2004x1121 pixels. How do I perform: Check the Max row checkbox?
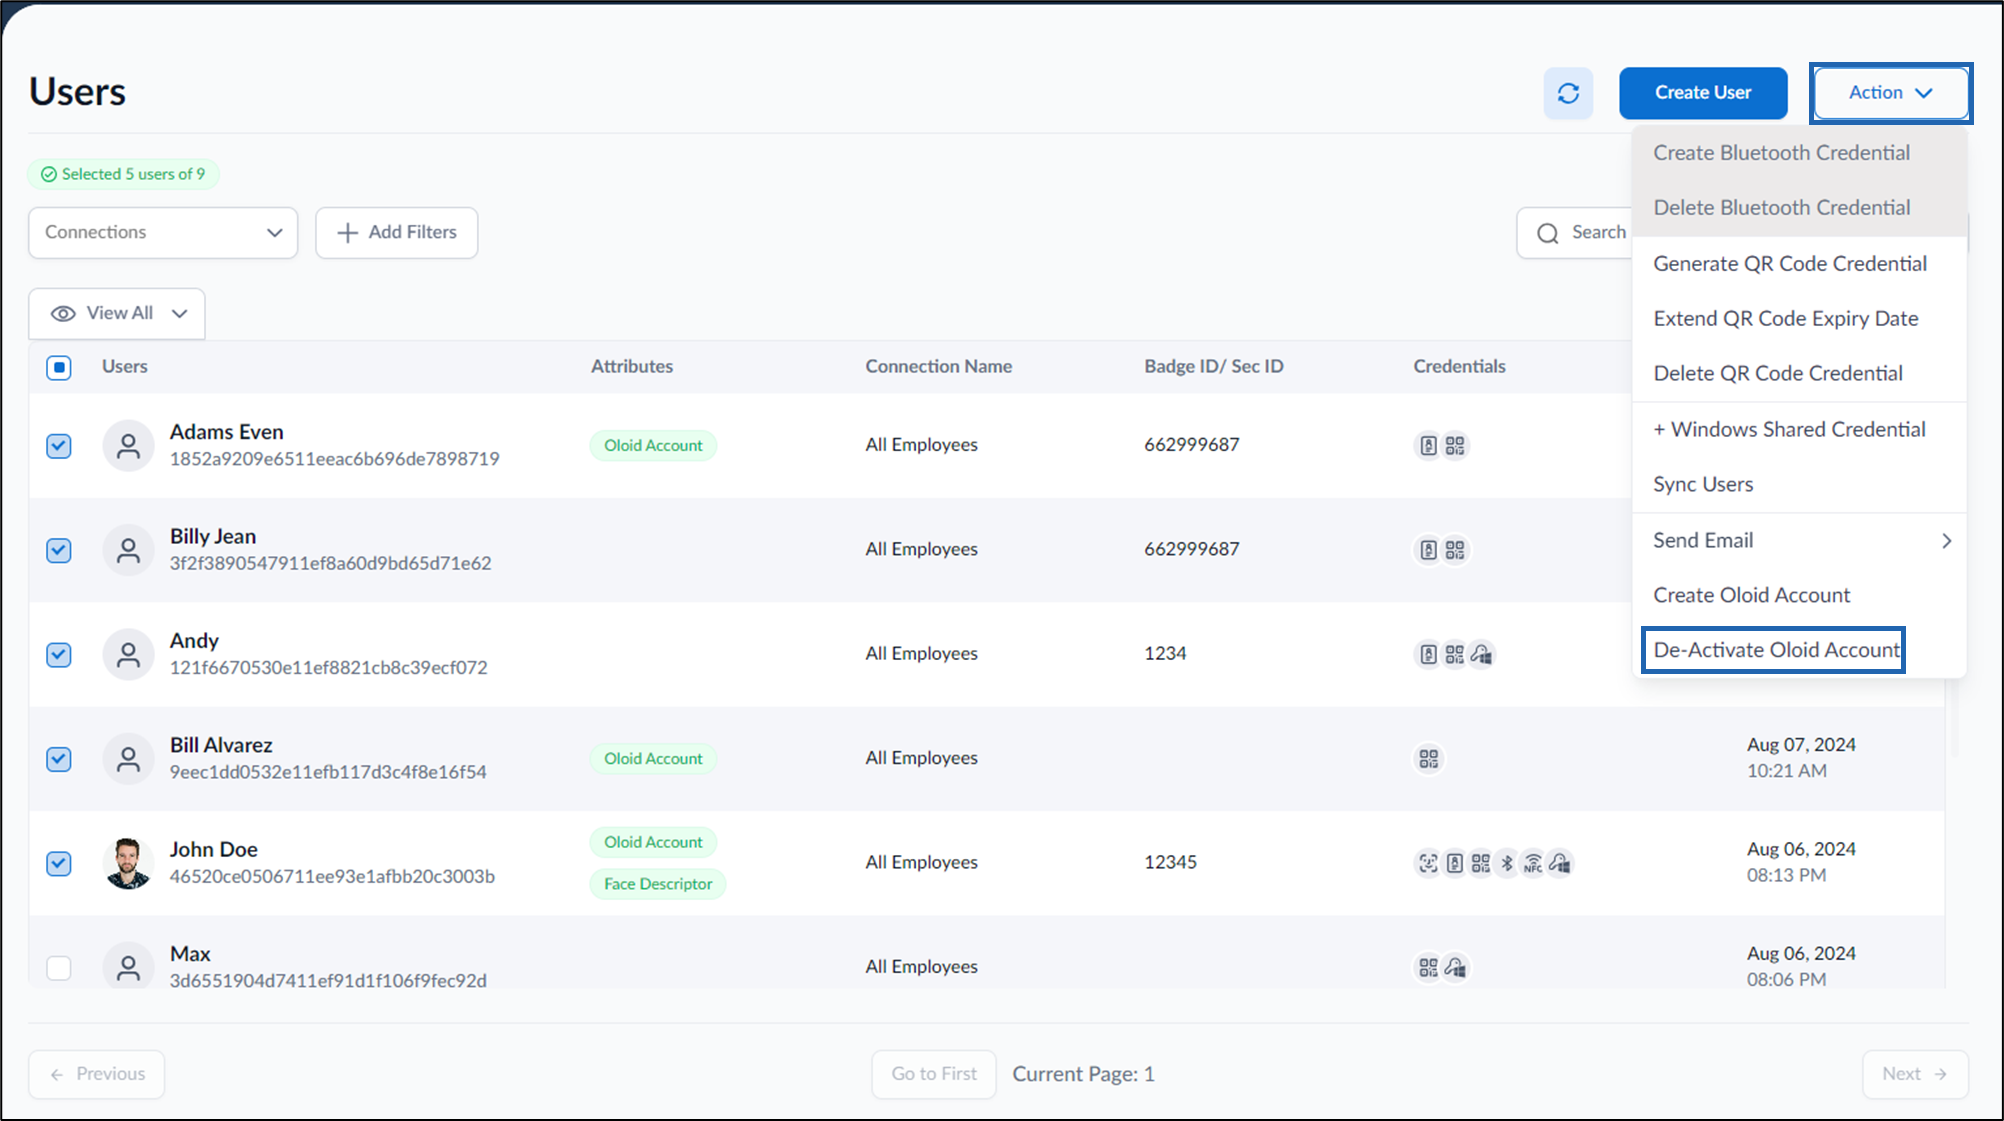click(x=59, y=968)
